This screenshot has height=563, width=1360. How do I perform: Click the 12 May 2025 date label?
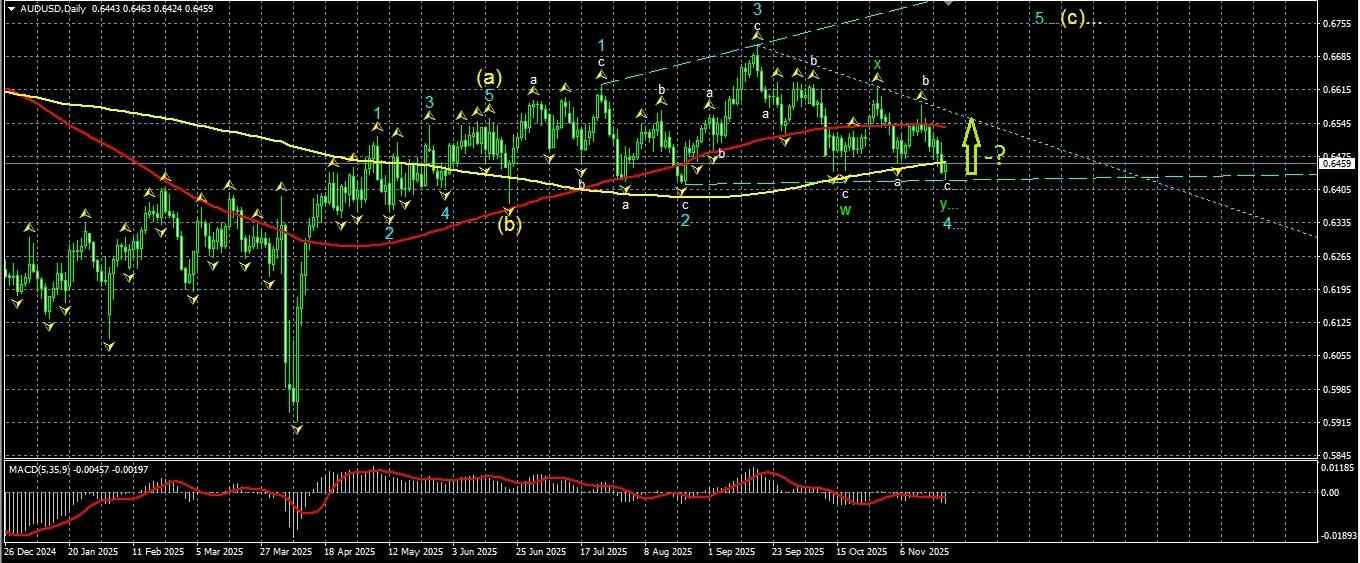(x=416, y=551)
